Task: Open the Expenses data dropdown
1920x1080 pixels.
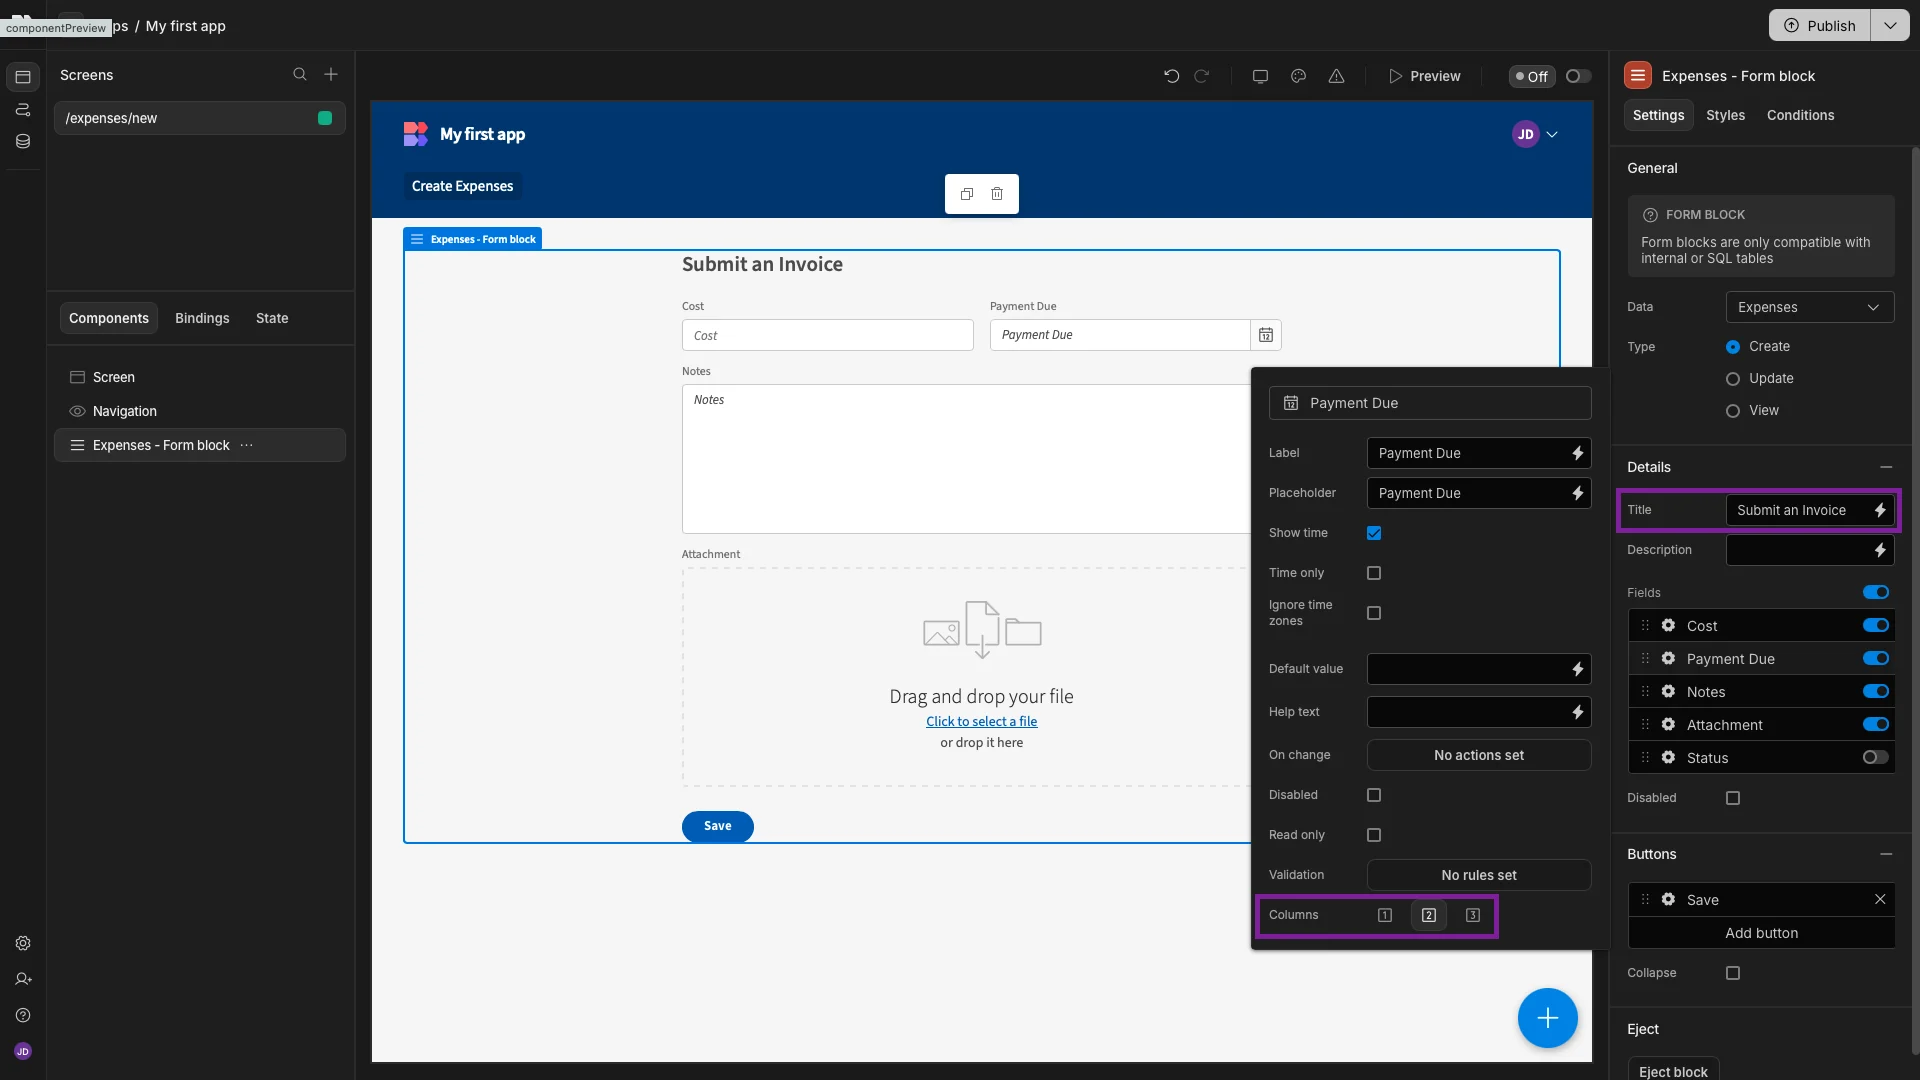Action: pos(1809,307)
